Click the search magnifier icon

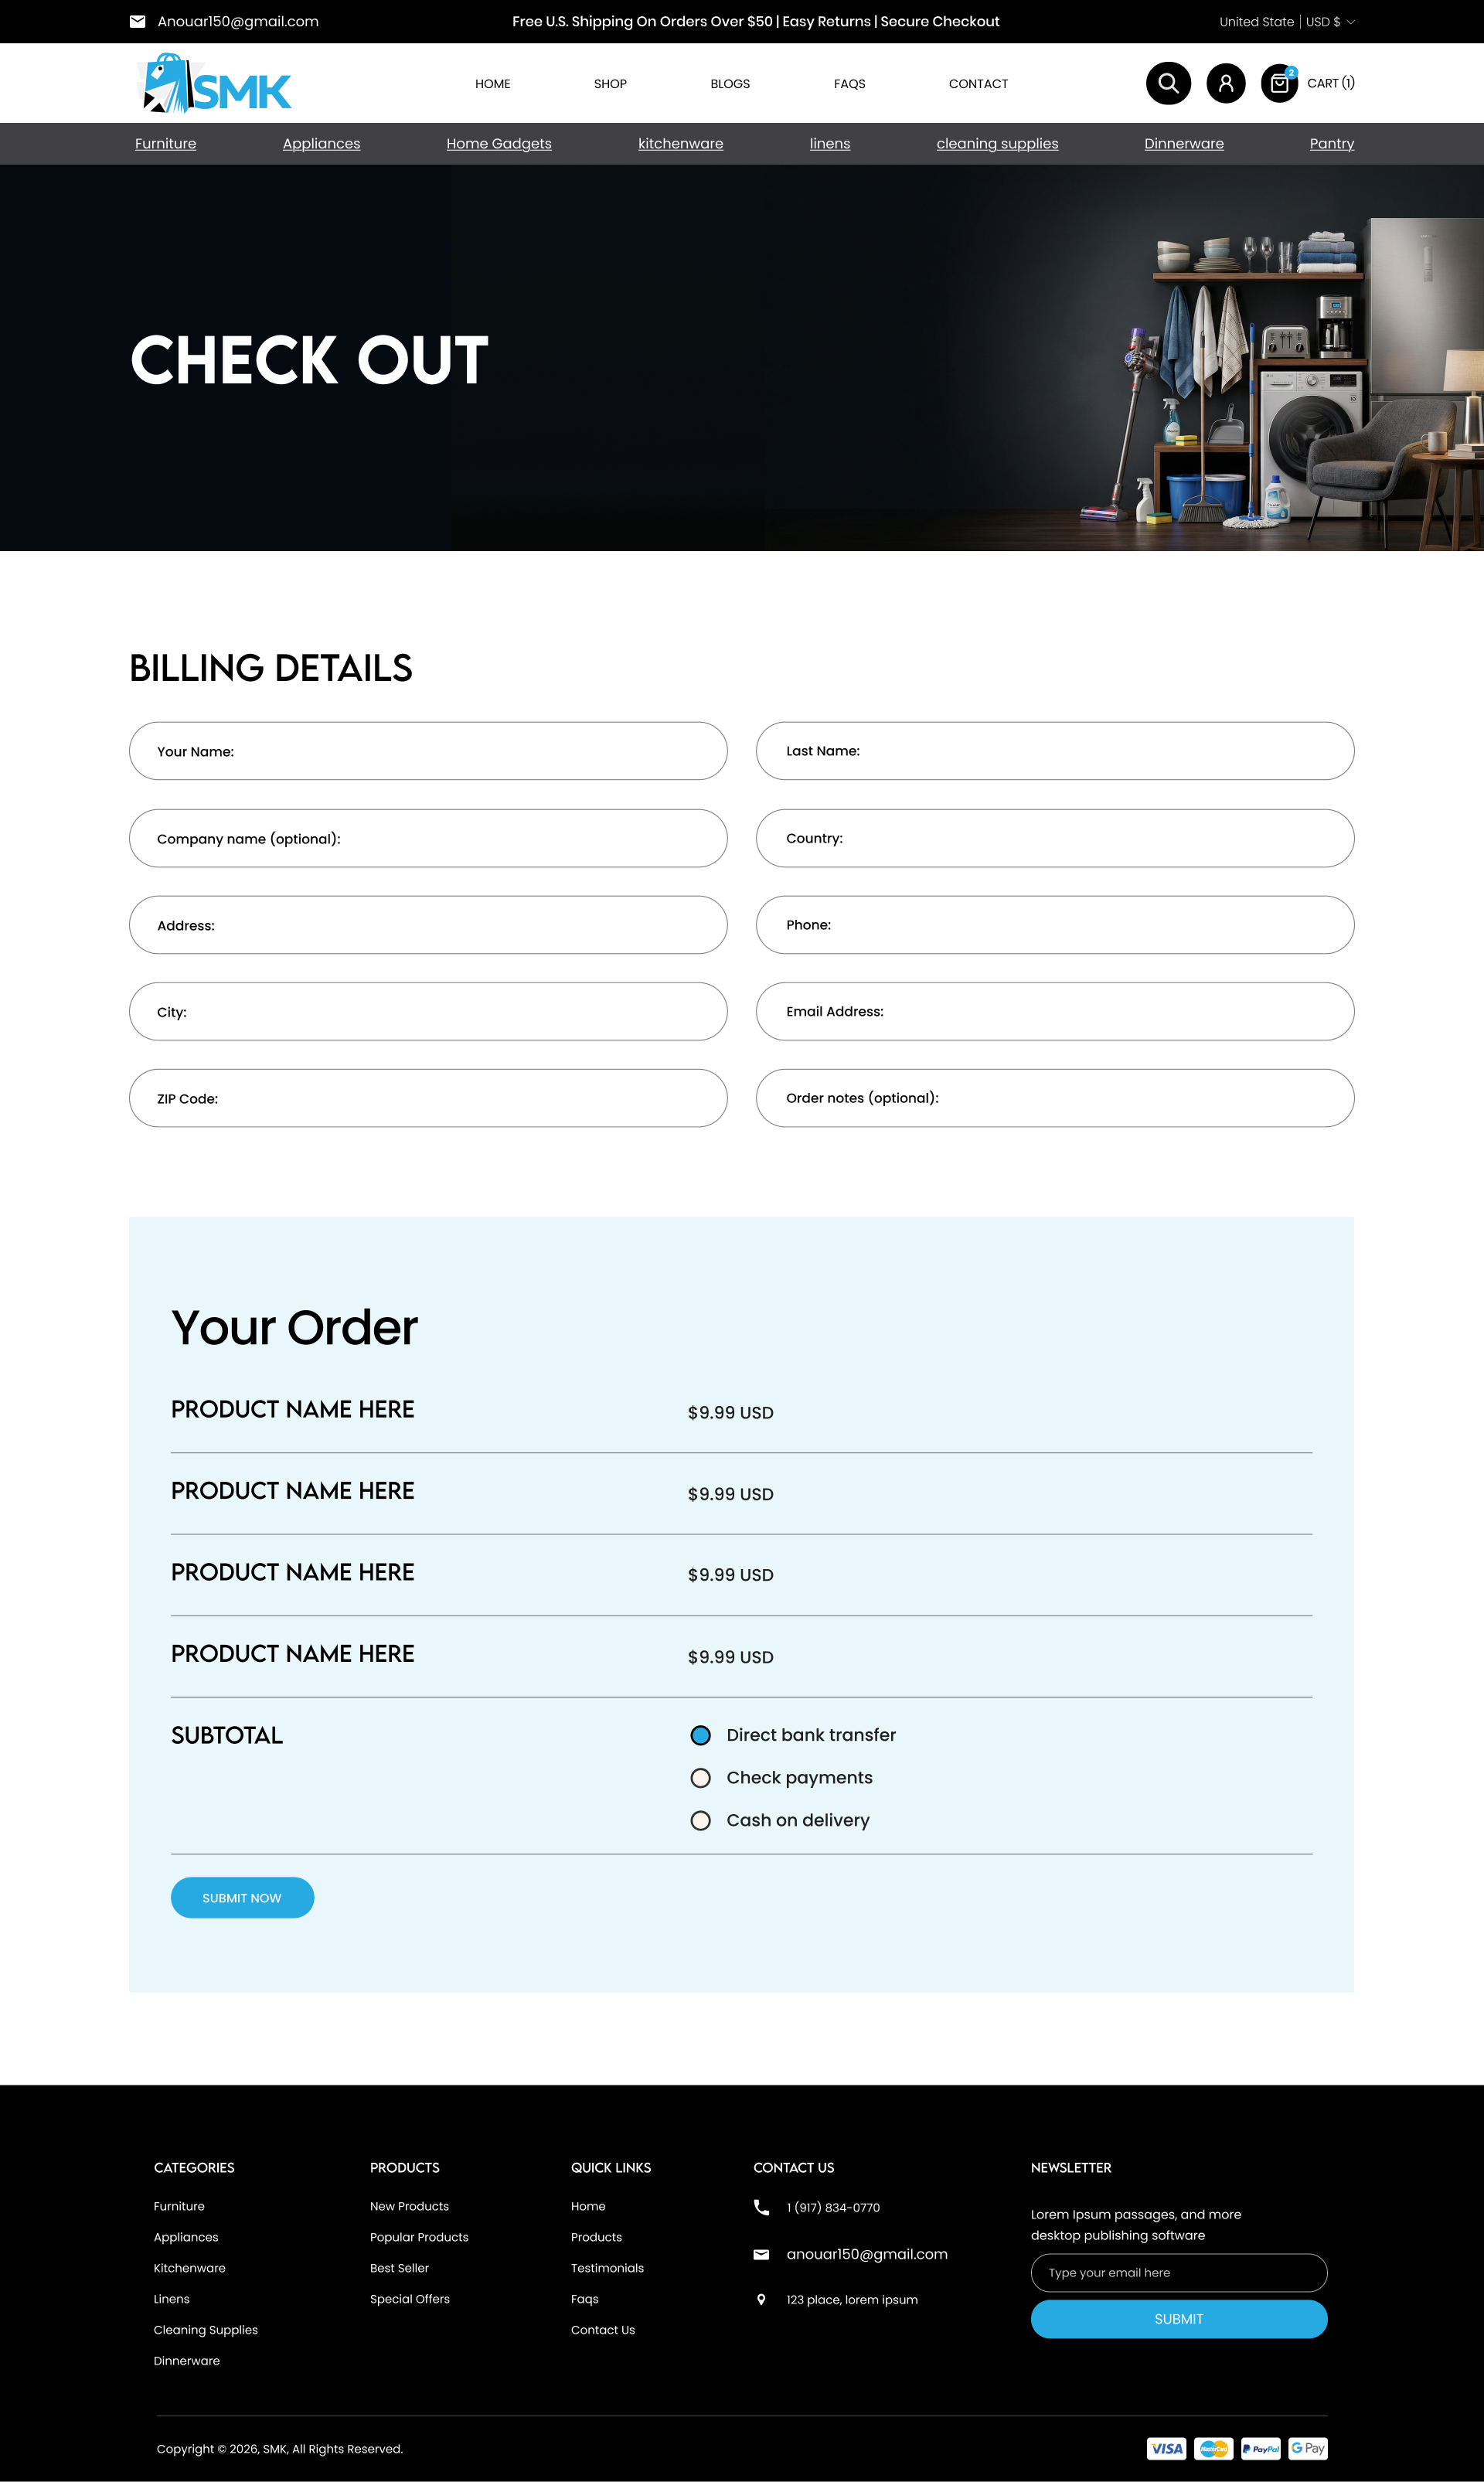tap(1167, 83)
